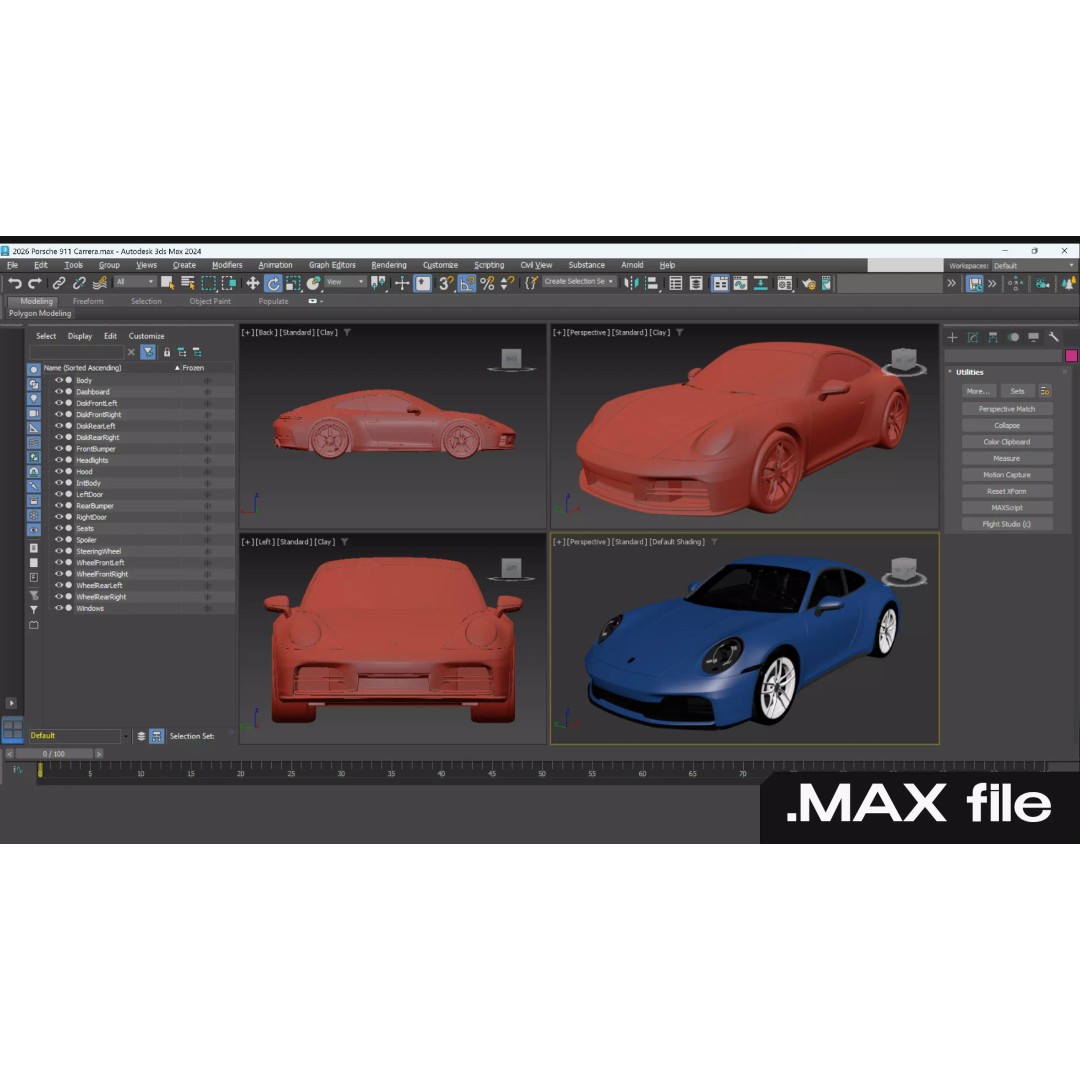Click the Perspective Match utility button

click(x=1006, y=409)
